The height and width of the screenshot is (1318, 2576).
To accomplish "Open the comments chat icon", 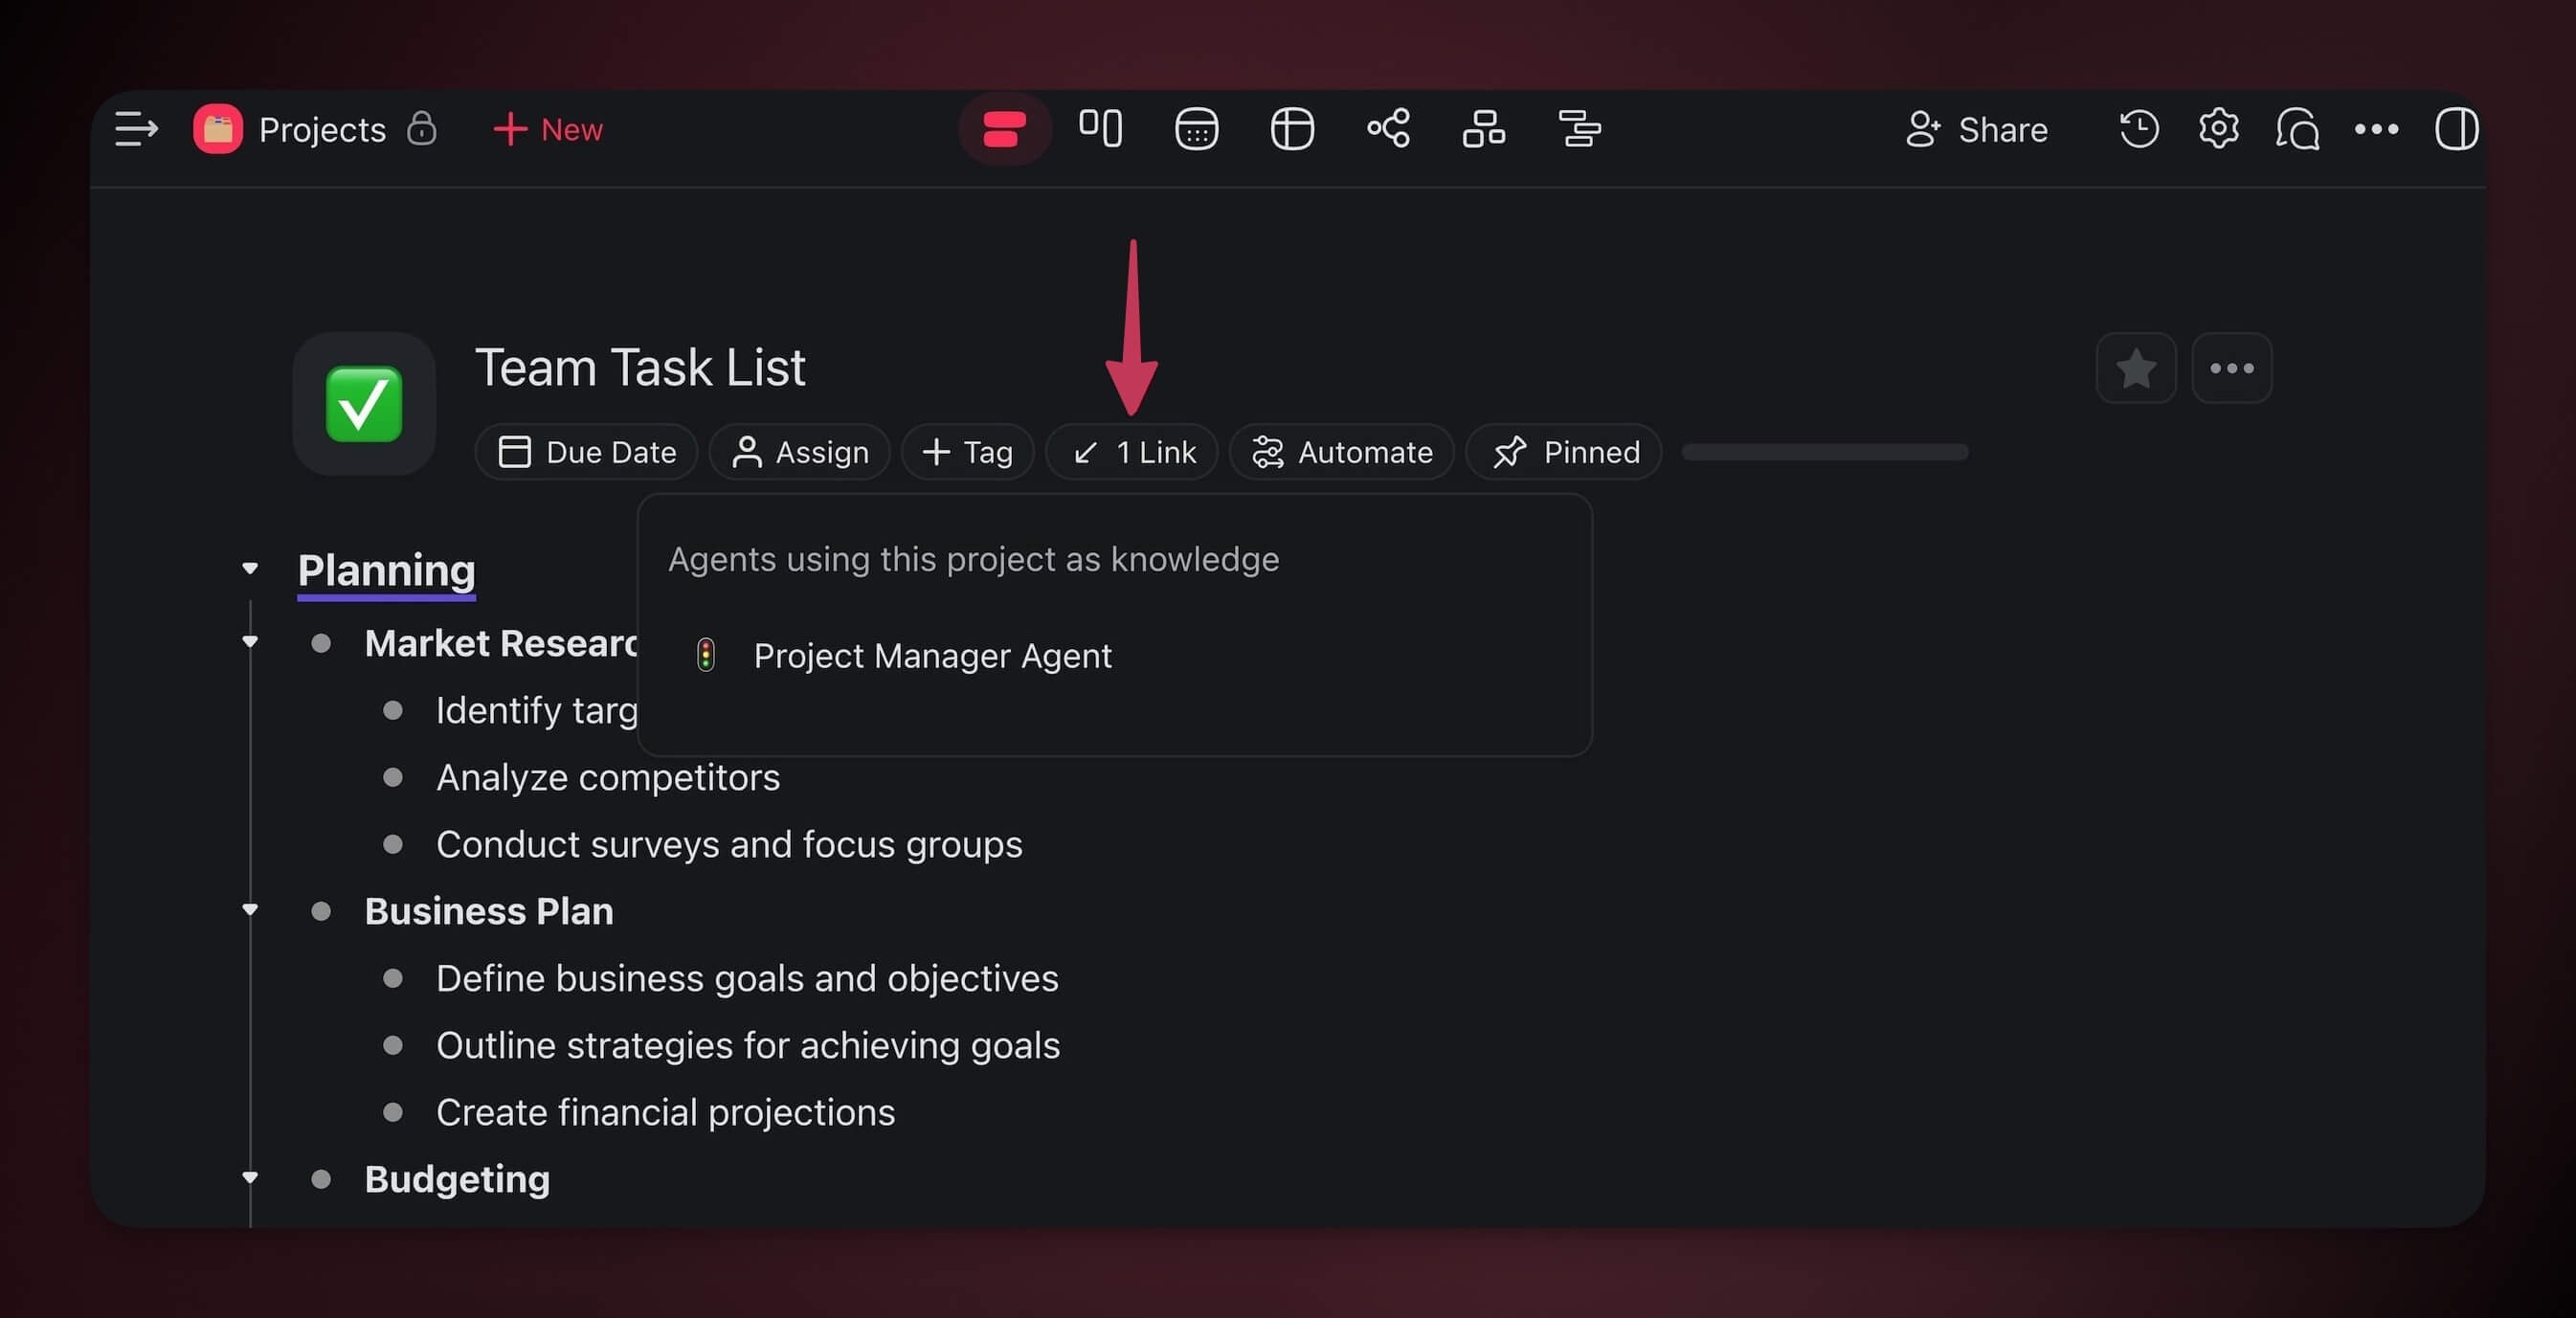I will click(x=2297, y=129).
